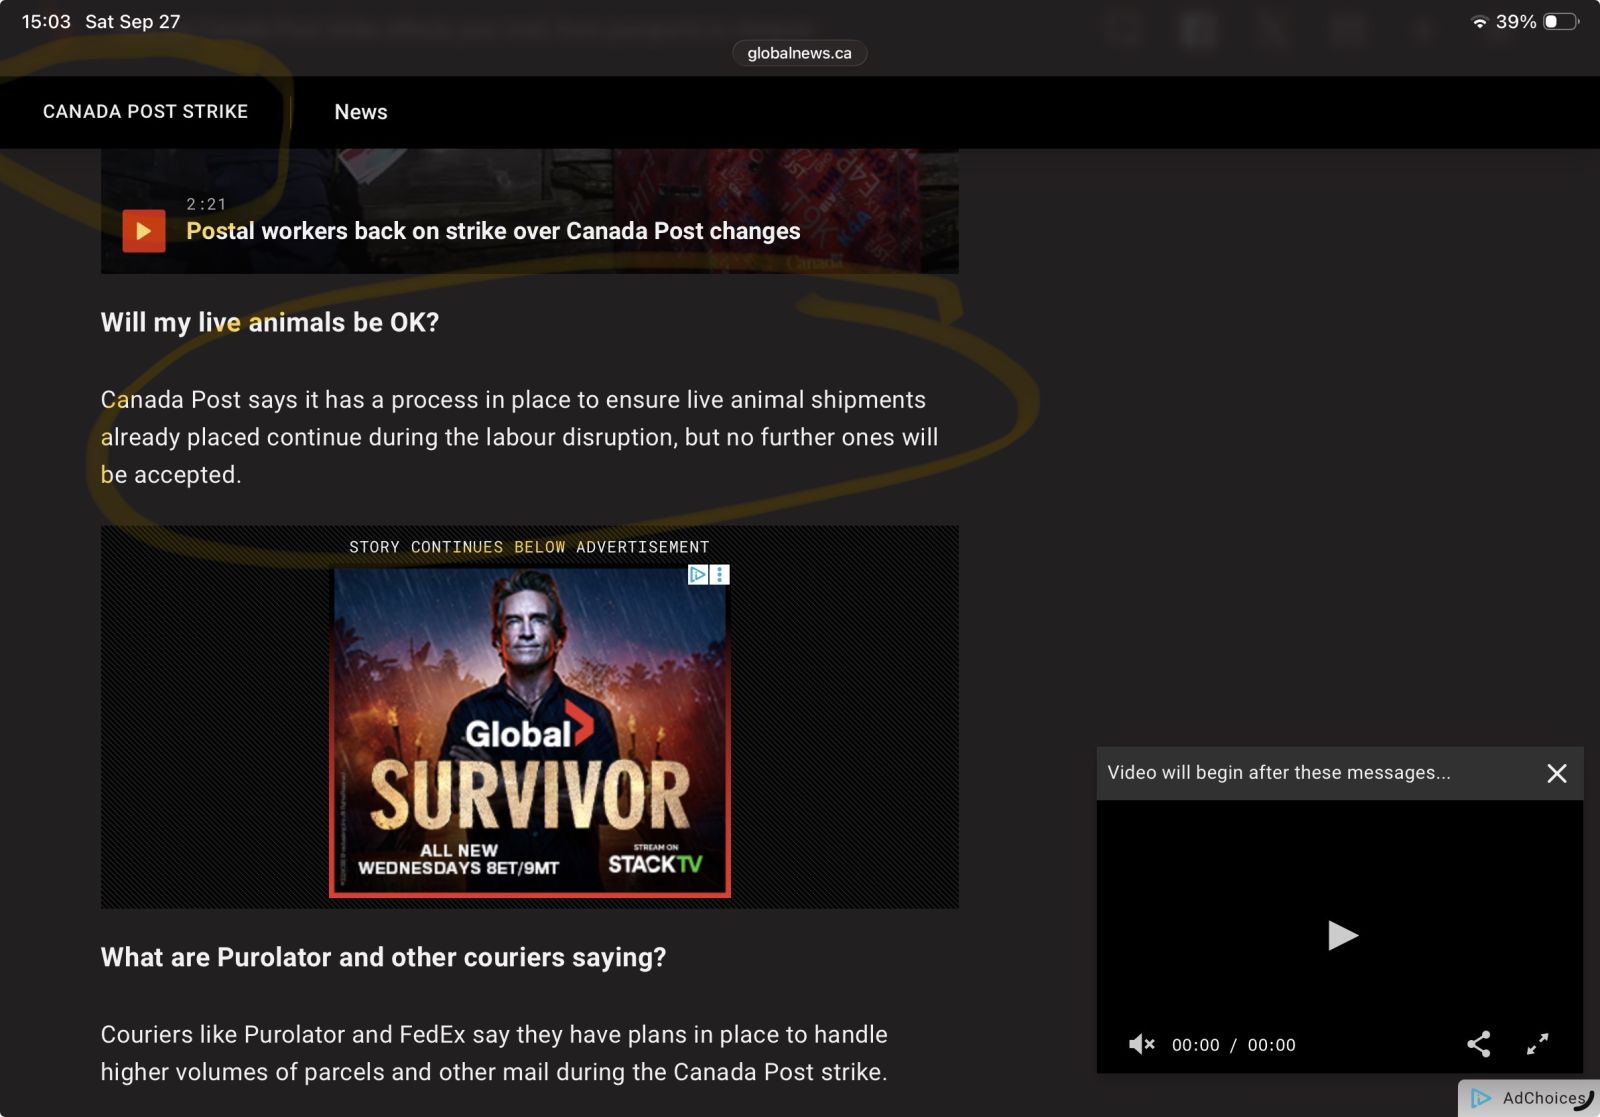Tap the Wi-Fi status icon
The width and height of the screenshot is (1600, 1117).
point(1479,22)
